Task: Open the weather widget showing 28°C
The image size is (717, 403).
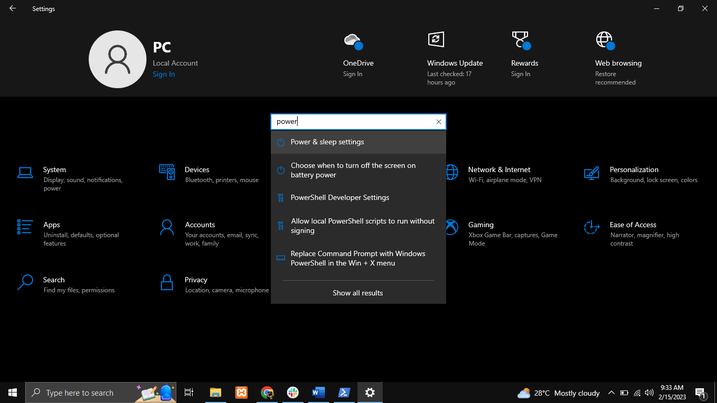Action: pyautogui.click(x=558, y=393)
